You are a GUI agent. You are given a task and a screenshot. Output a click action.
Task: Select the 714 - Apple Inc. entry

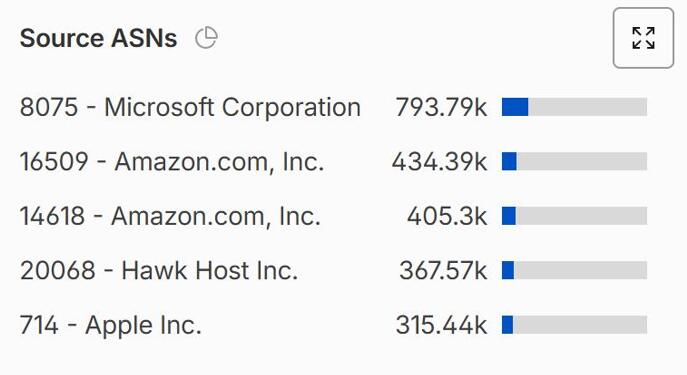tap(110, 325)
